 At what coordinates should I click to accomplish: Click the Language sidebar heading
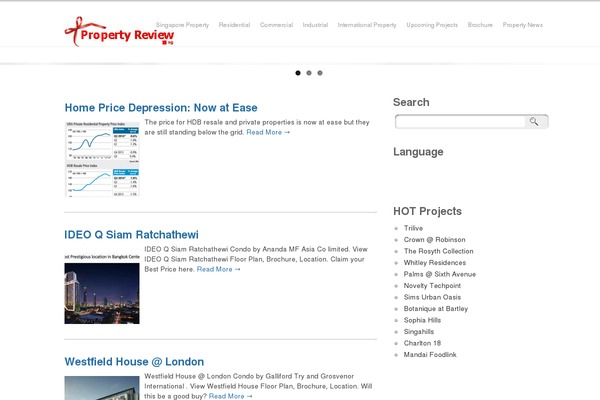pyautogui.click(x=418, y=152)
